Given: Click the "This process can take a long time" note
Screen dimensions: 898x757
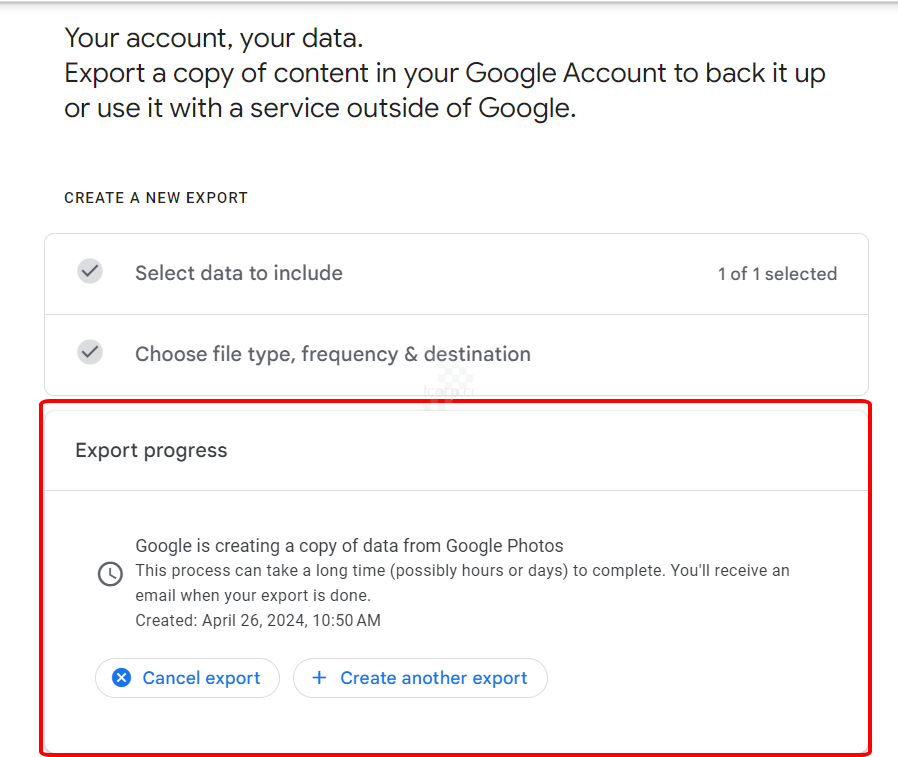Looking at the screenshot, I should 462,571.
